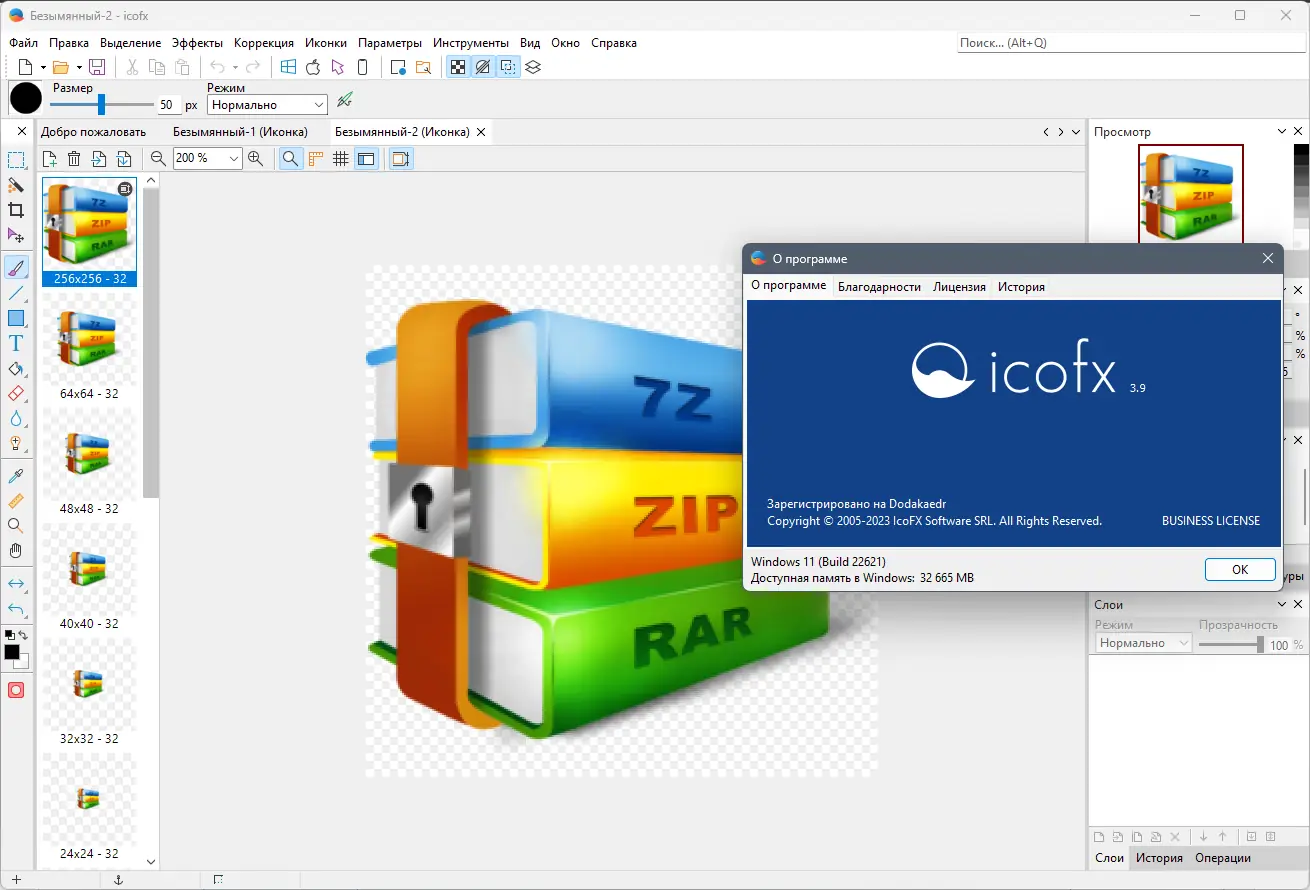The width and height of the screenshot is (1310, 890).
Task: Open the История tab in About dialog
Action: tap(1021, 287)
